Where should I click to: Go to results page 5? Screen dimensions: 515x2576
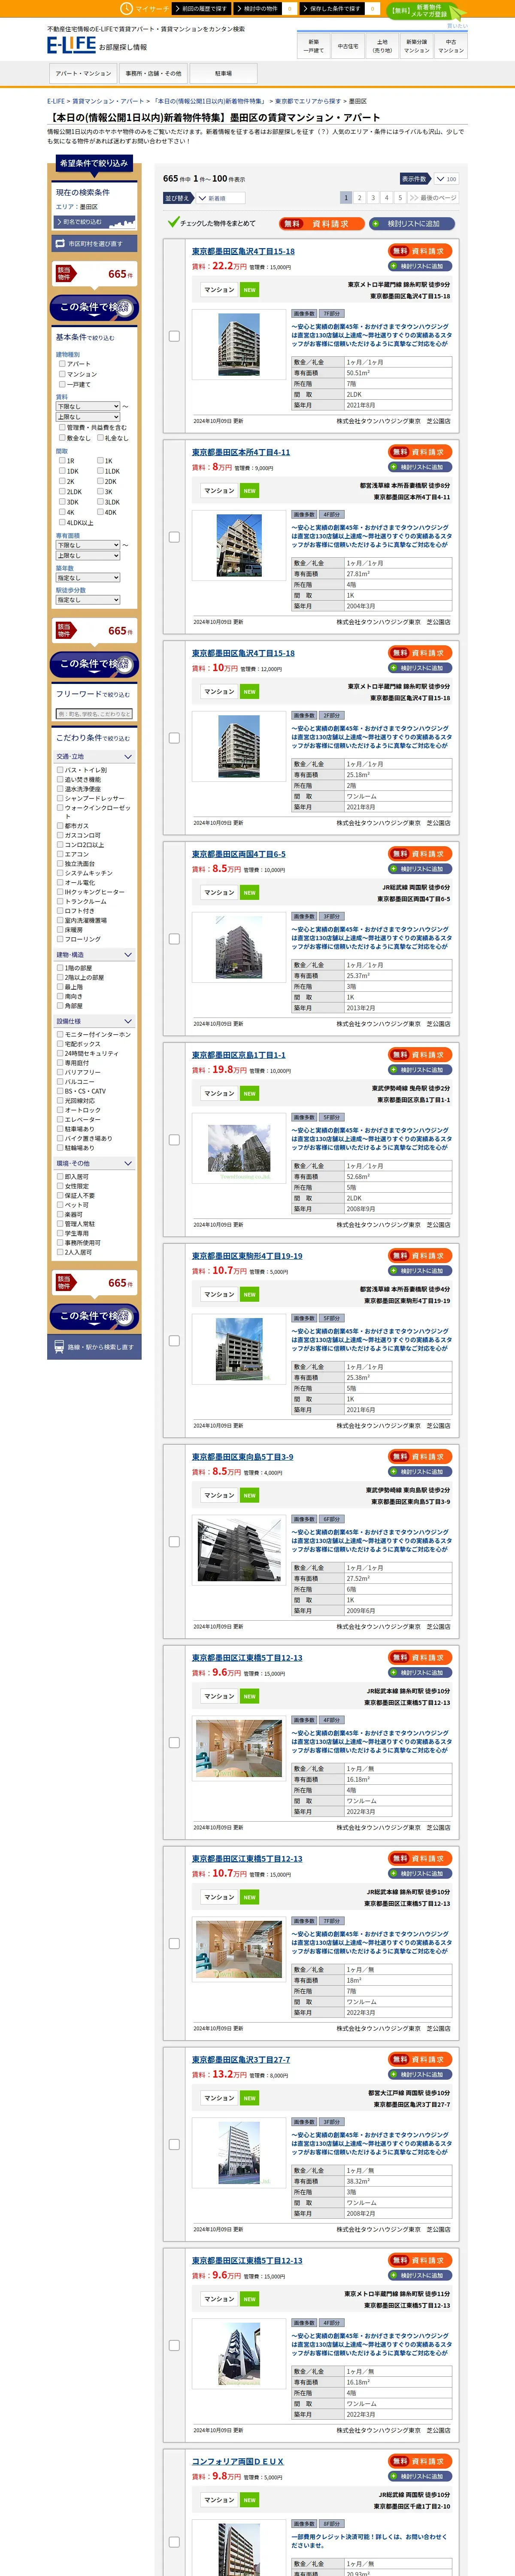[399, 198]
